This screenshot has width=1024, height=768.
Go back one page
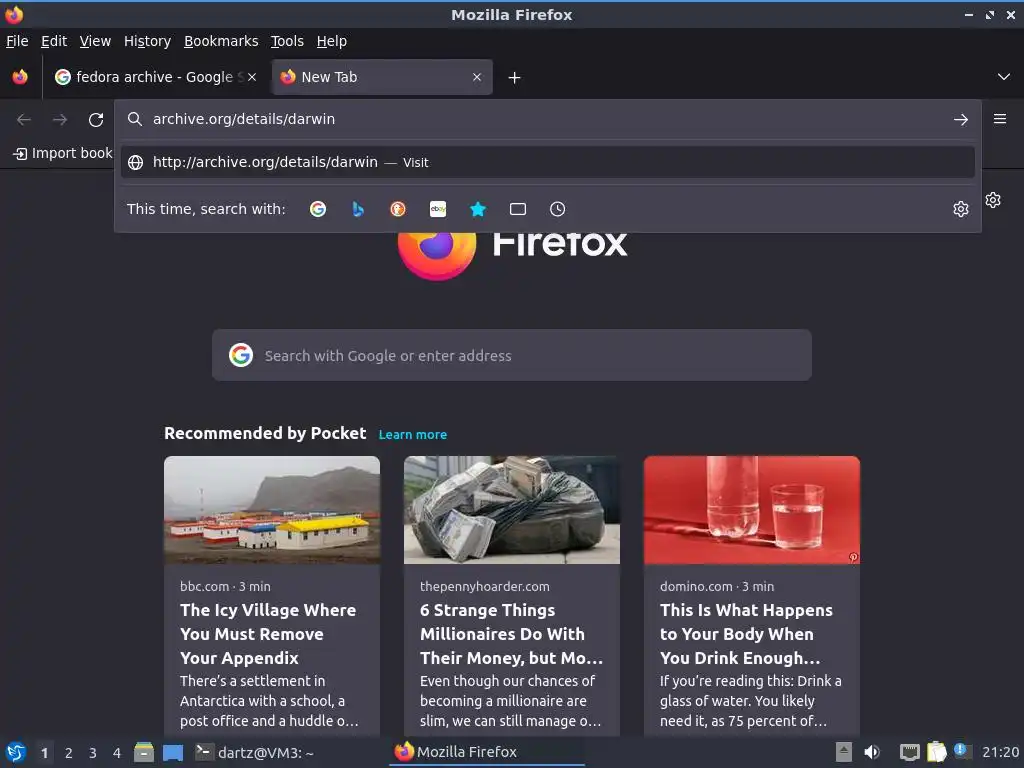point(24,120)
